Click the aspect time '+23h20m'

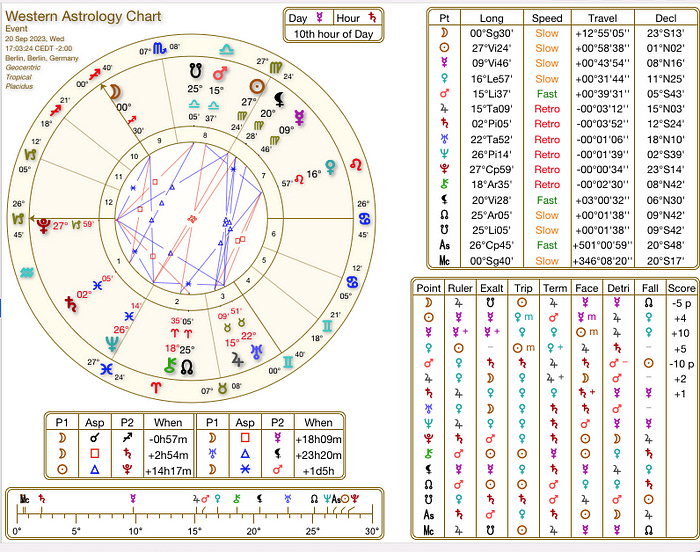click(318, 455)
